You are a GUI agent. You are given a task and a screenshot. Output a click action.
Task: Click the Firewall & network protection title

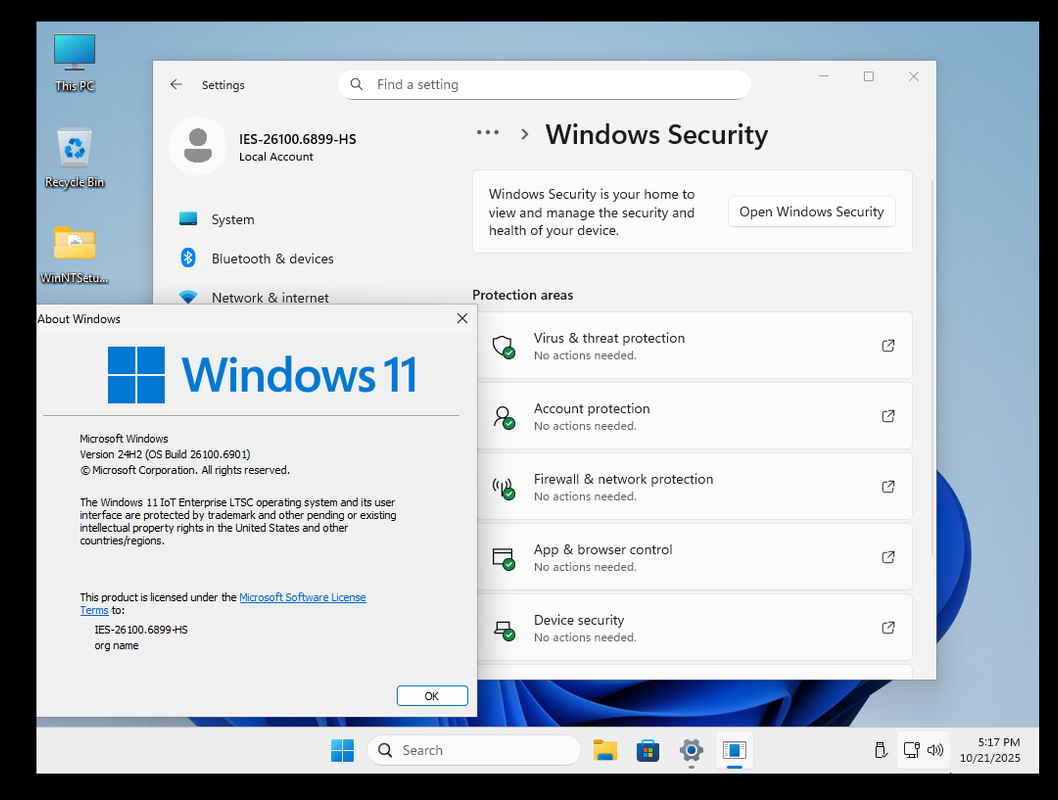(623, 479)
